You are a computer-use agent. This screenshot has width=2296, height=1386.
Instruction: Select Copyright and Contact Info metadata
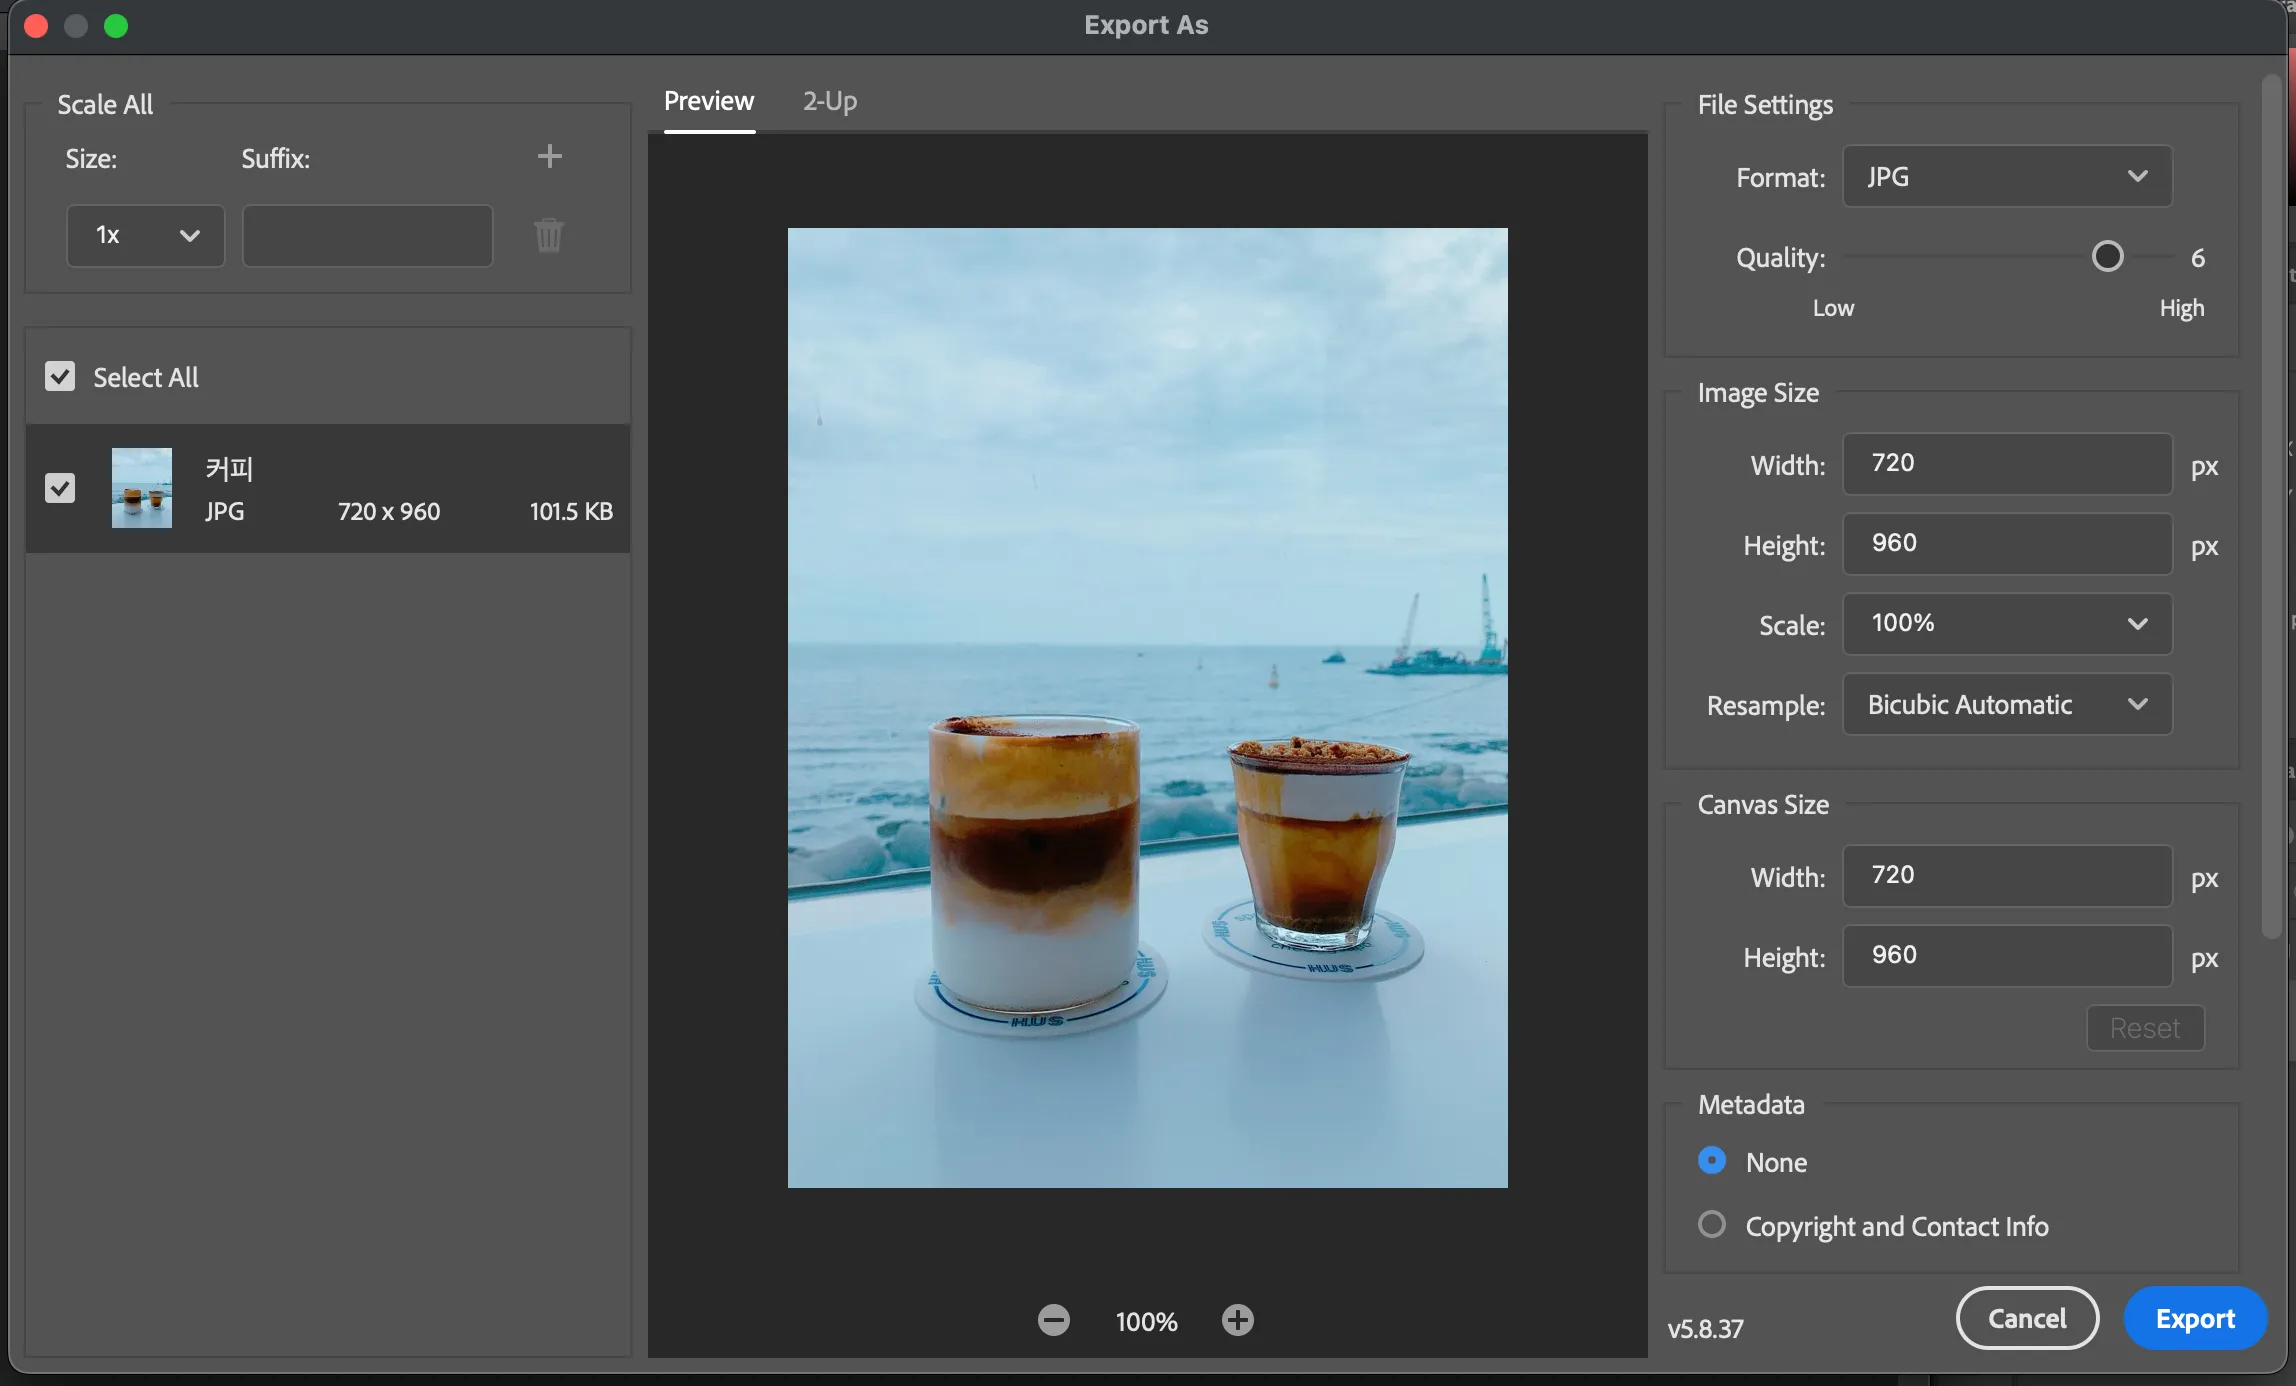(1712, 1224)
